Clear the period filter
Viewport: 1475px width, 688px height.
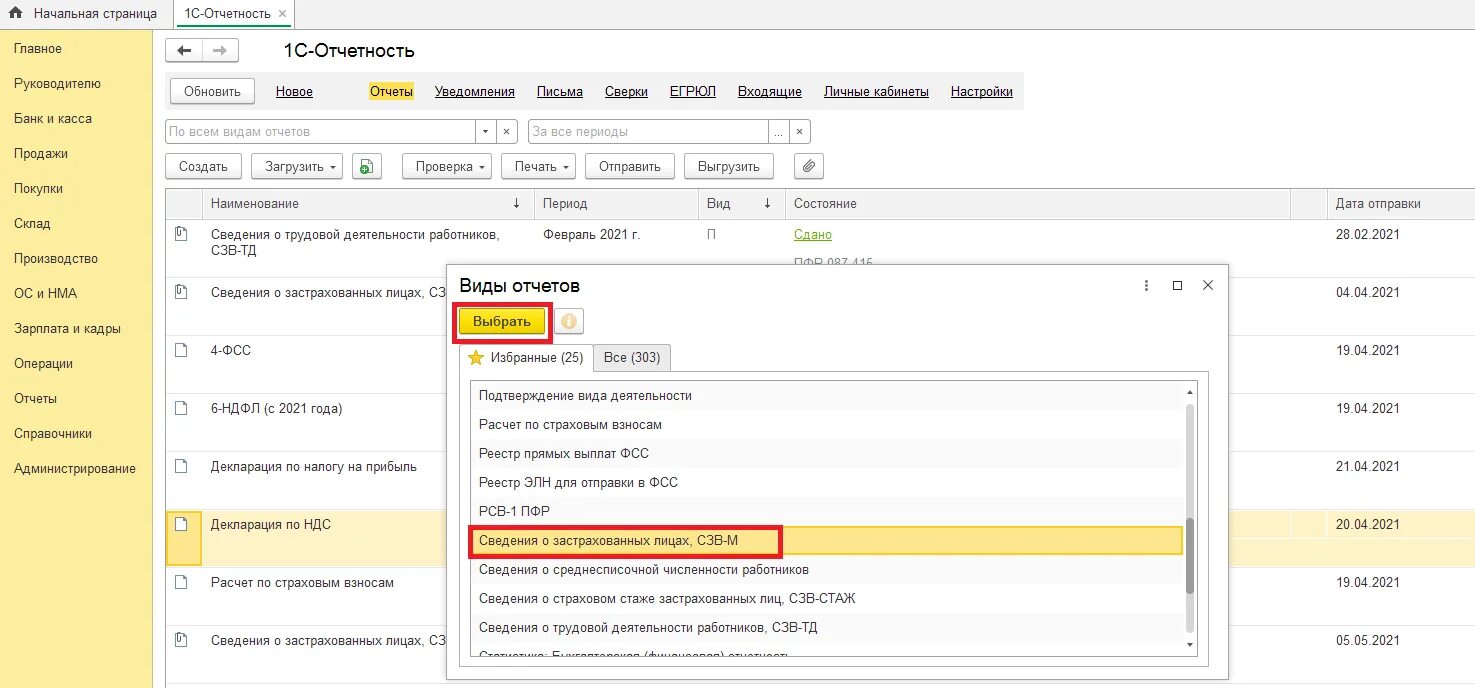point(799,131)
